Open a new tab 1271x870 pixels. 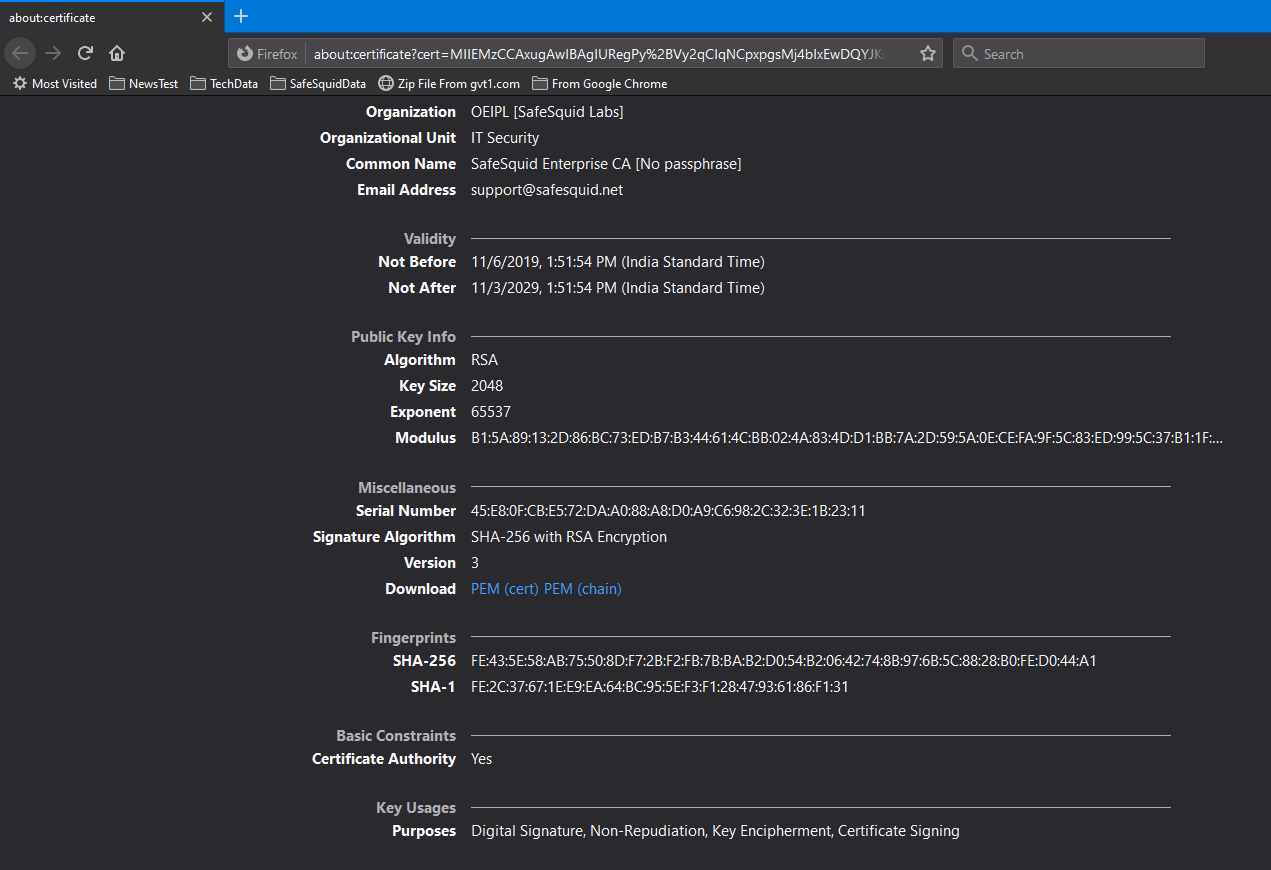click(241, 16)
